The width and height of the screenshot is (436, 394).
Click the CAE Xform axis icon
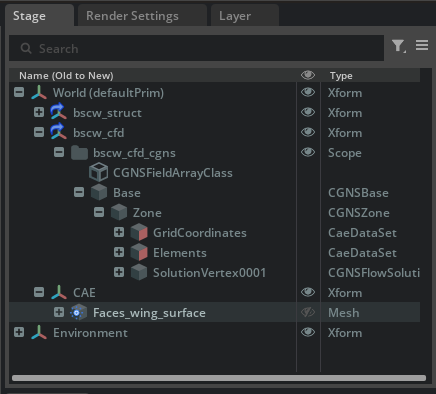pos(59,293)
